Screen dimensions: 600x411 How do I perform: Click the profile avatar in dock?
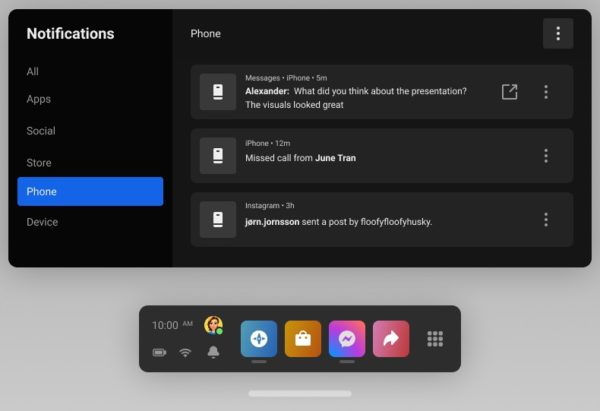coord(214,325)
